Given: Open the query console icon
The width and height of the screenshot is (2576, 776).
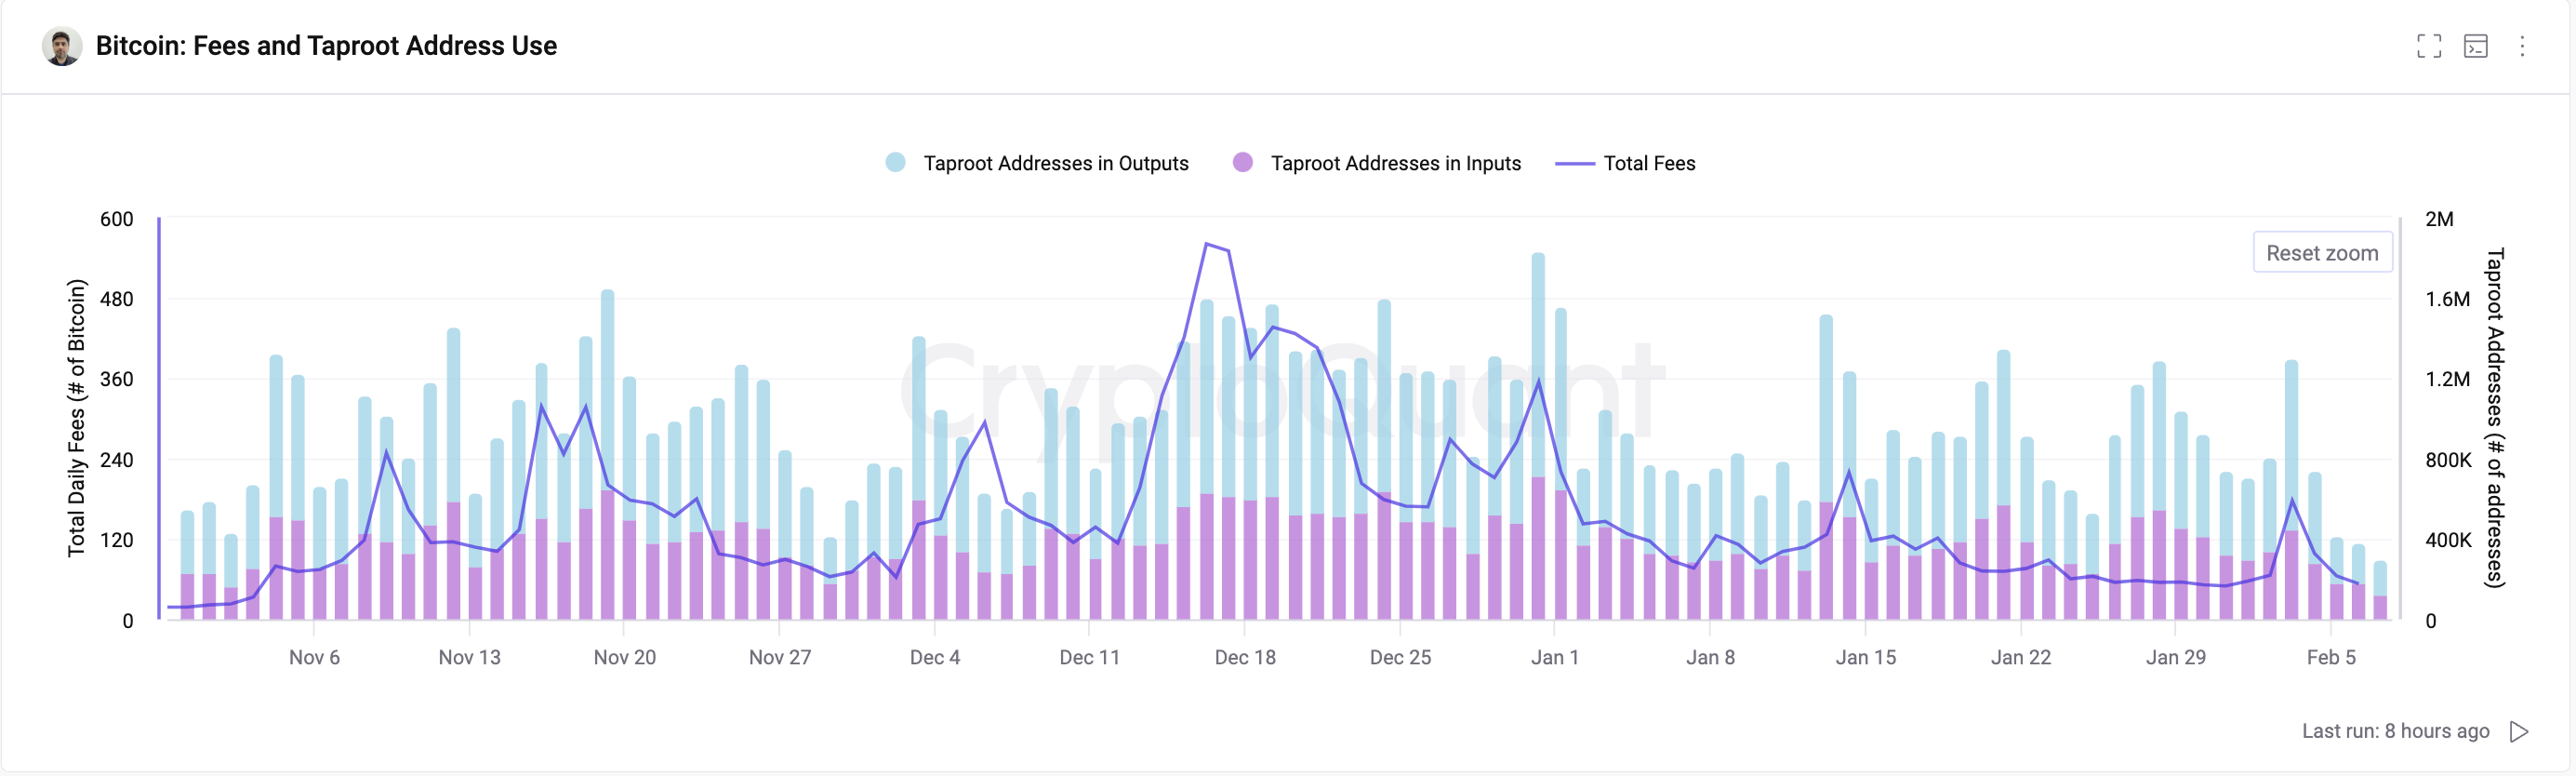Looking at the screenshot, I should point(2476,46).
